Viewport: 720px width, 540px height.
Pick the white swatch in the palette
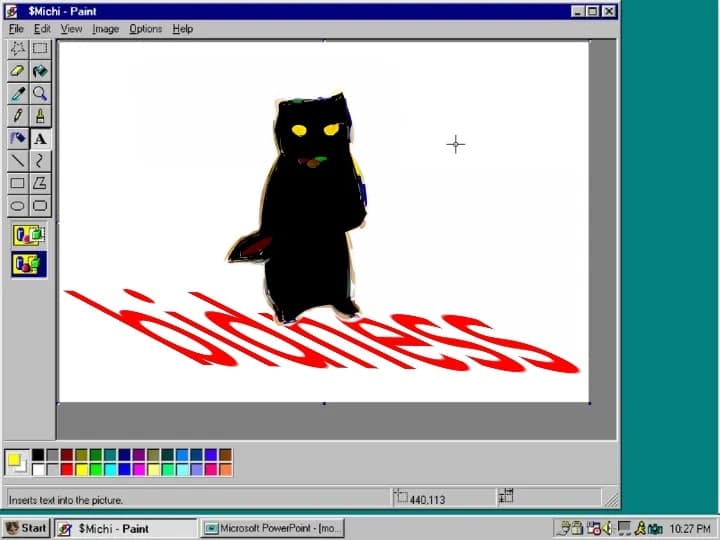(38, 469)
